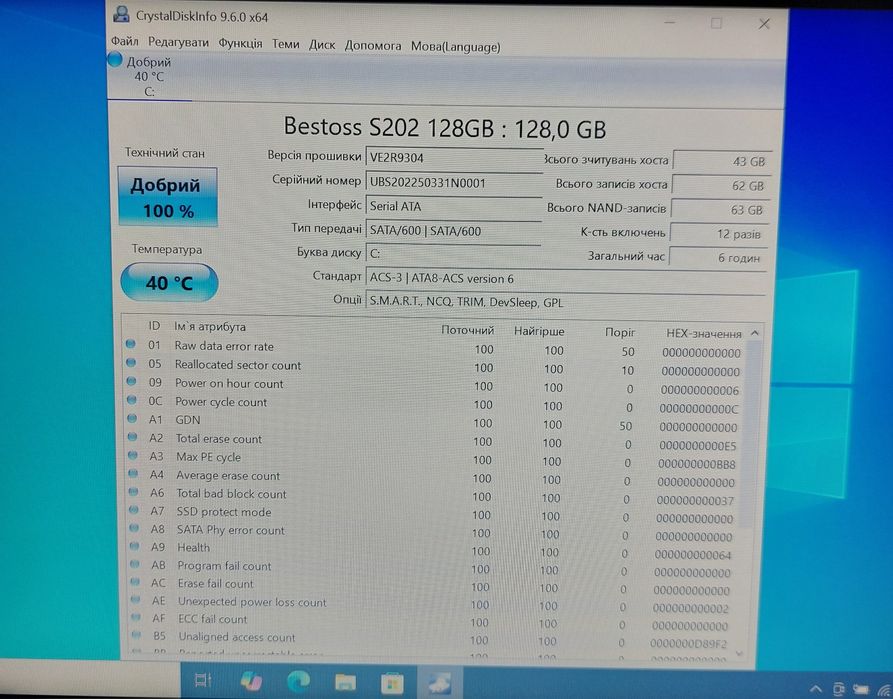
Task: Click the drive letter field C:
Action: (x=453, y=254)
